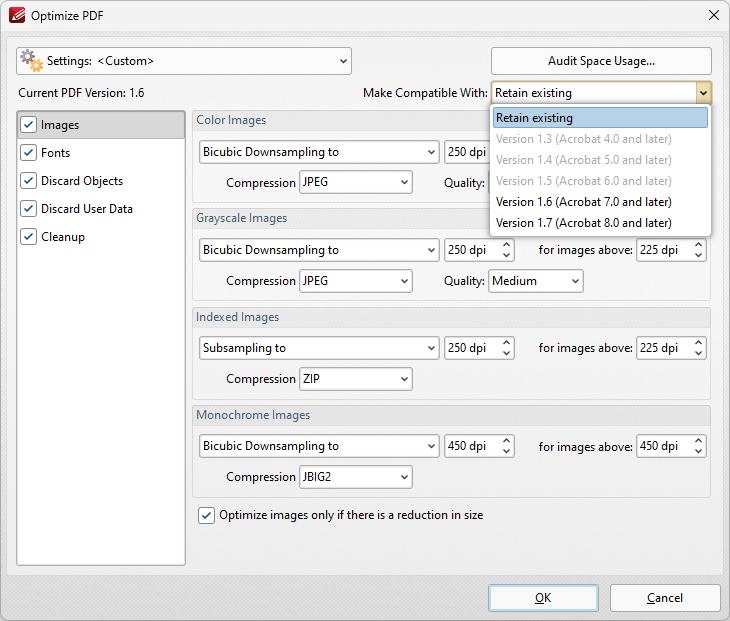Viewport: 730px width, 621px height.
Task: Click the Grayscale Images section header
Action: tap(241, 218)
